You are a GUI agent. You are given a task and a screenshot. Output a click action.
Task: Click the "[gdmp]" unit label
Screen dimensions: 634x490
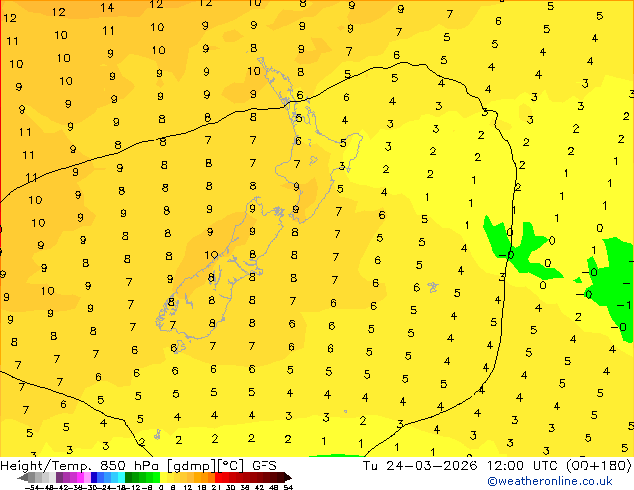coord(191,466)
